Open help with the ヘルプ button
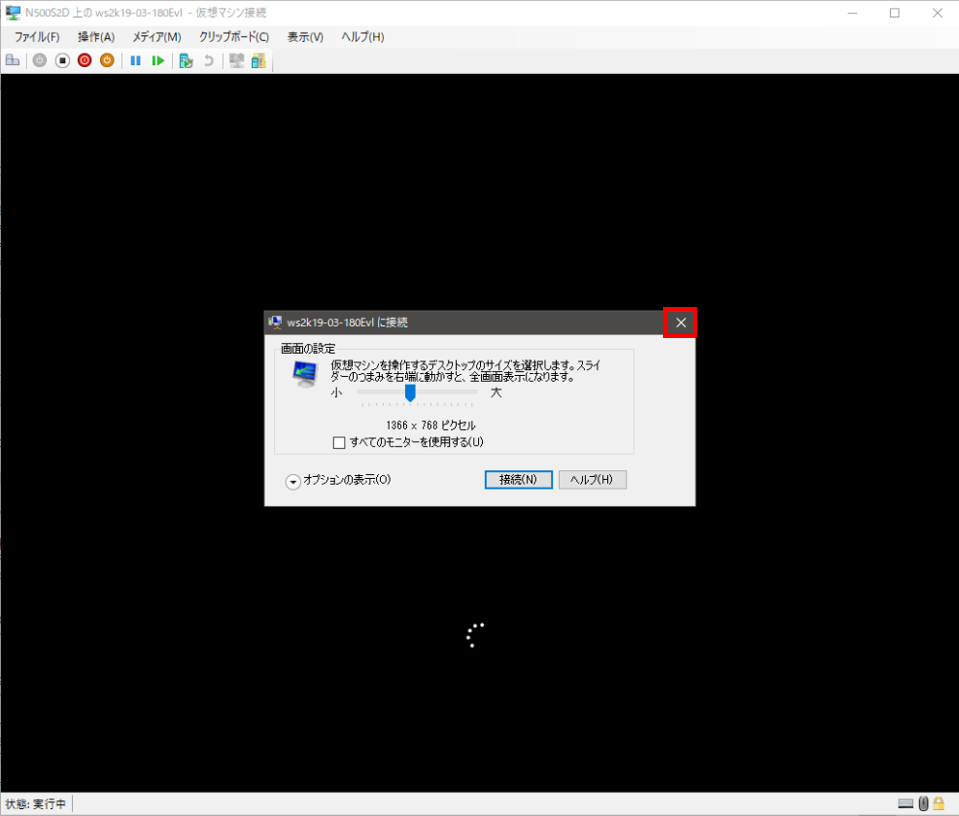 (592, 479)
